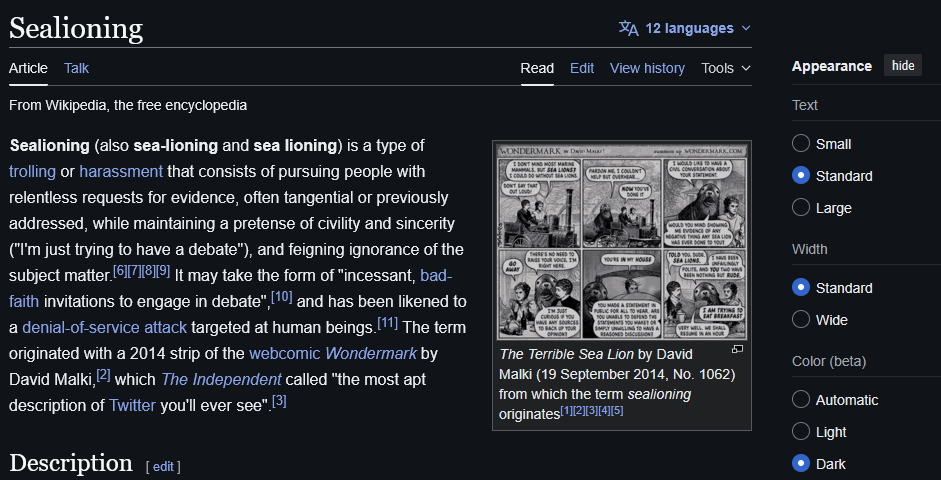Click the Description section heading
Viewport: 941px width, 480px height.
click(x=71, y=463)
